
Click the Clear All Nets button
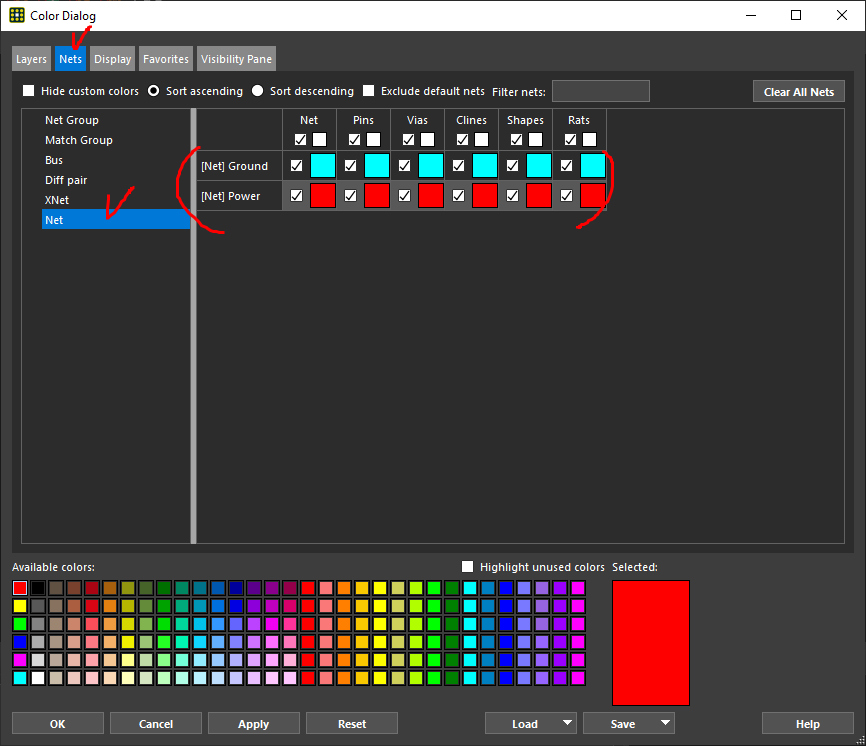click(x=799, y=92)
